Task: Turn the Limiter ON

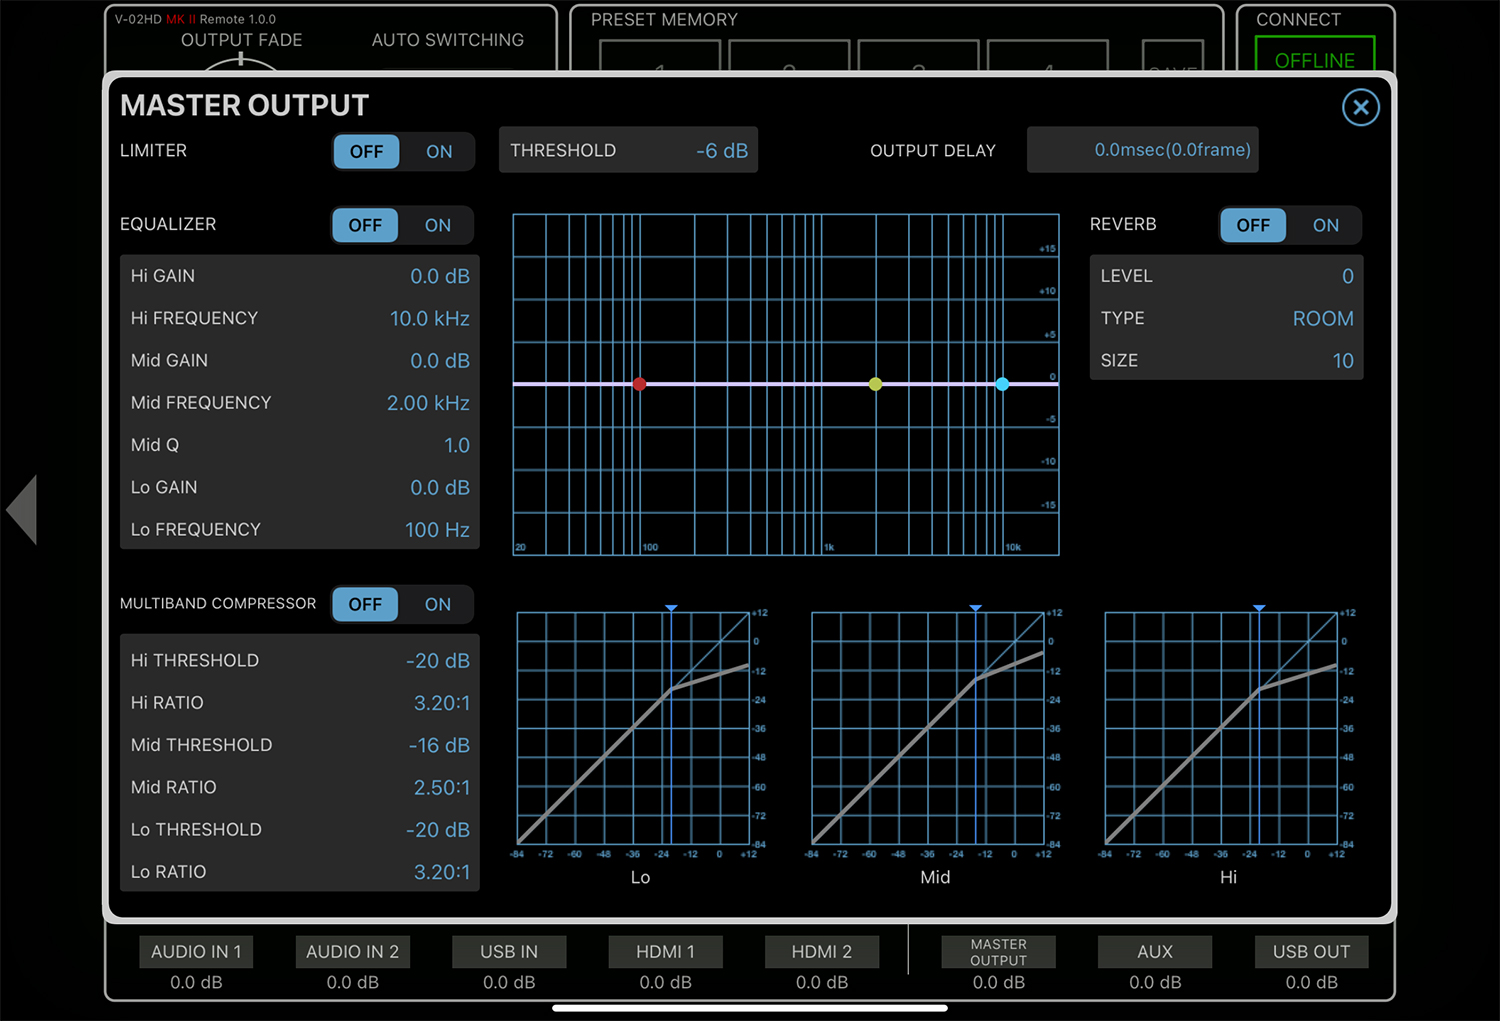Action: (x=439, y=152)
